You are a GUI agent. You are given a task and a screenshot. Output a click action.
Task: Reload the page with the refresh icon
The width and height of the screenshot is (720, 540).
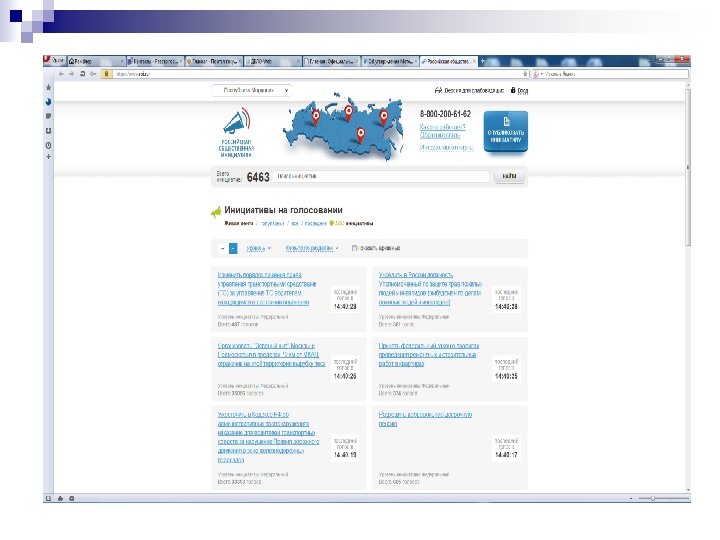(x=83, y=74)
